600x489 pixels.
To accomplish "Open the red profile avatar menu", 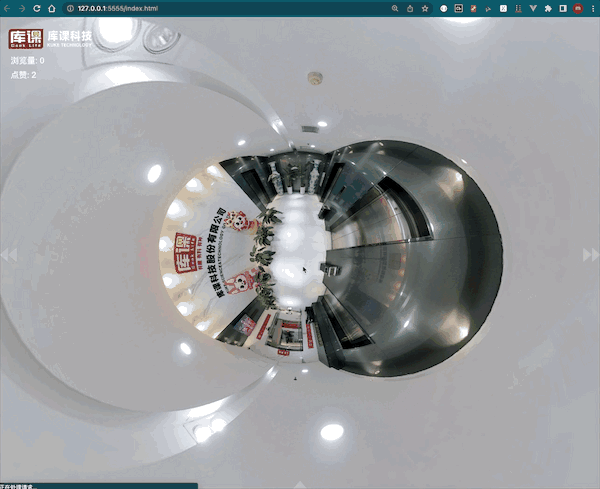I will tap(578, 8).
